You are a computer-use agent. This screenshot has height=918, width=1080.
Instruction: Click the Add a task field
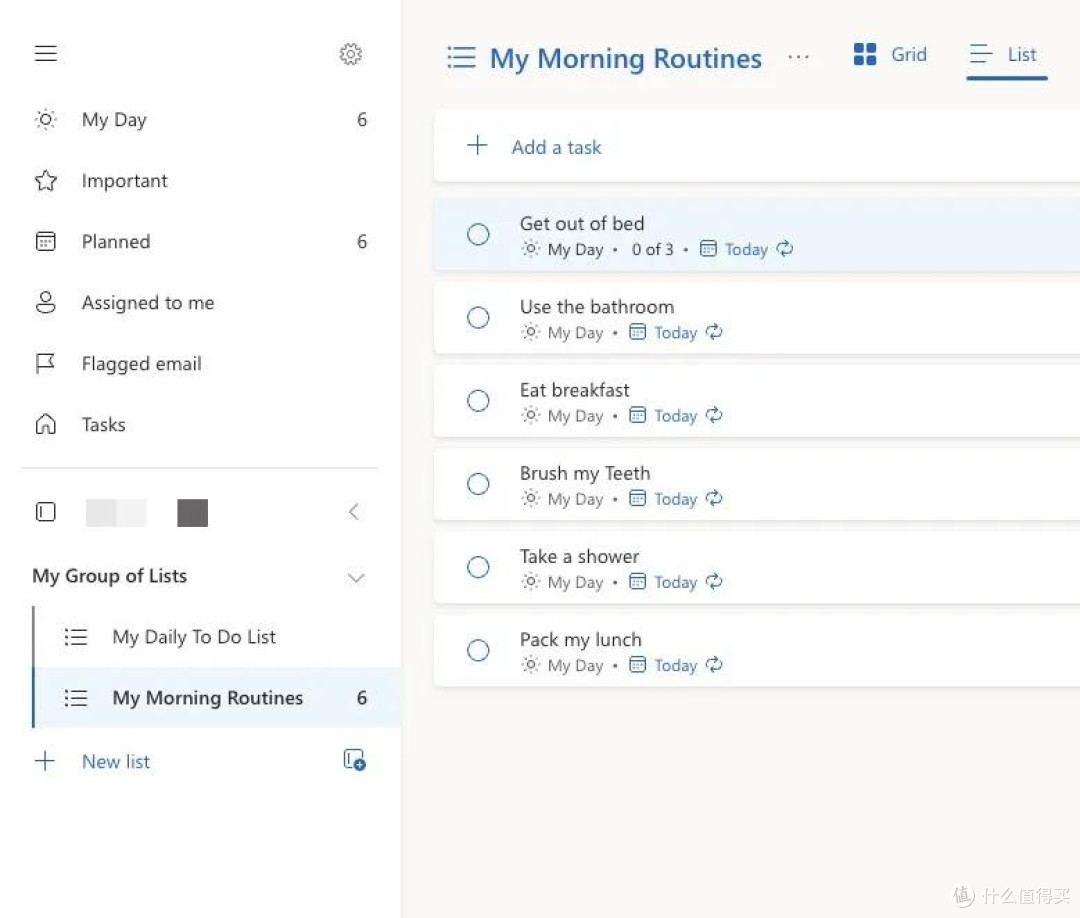[757, 146]
